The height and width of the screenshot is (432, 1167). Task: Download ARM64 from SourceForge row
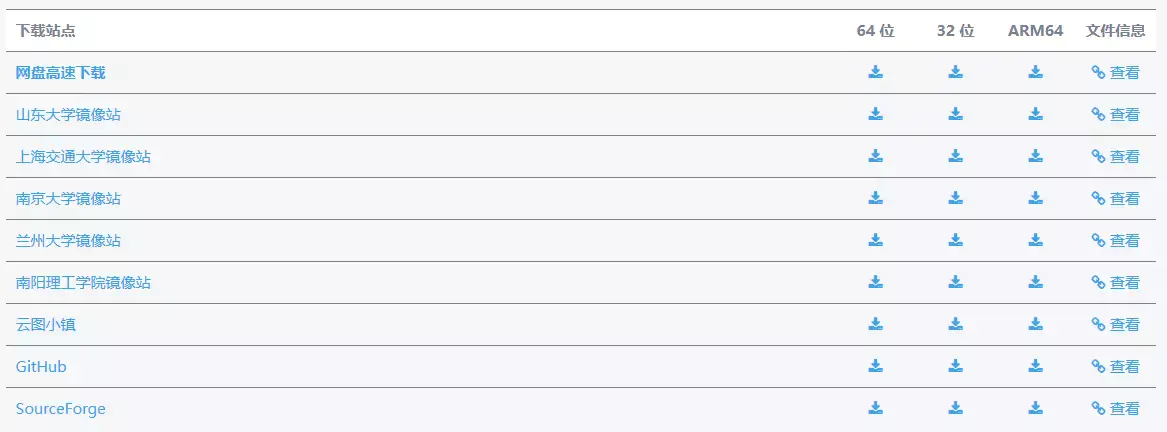(1035, 408)
